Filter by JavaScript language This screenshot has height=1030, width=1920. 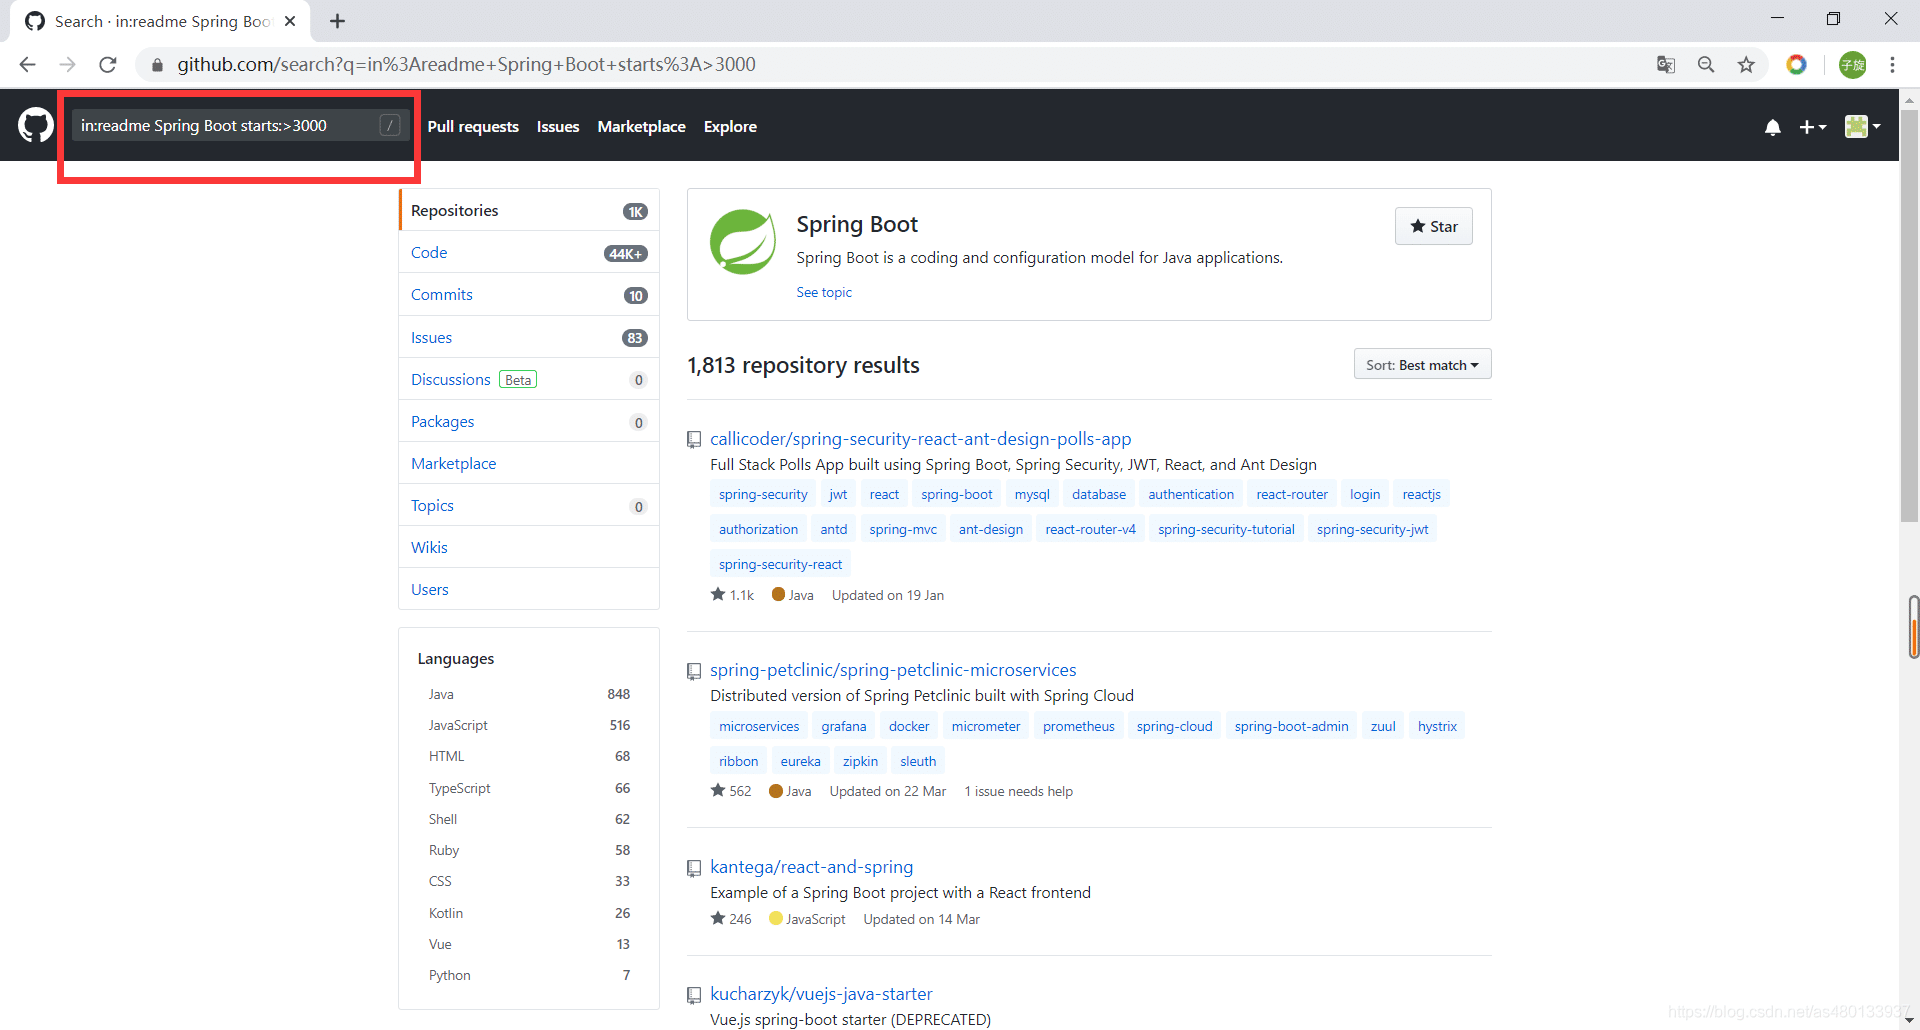529,725
